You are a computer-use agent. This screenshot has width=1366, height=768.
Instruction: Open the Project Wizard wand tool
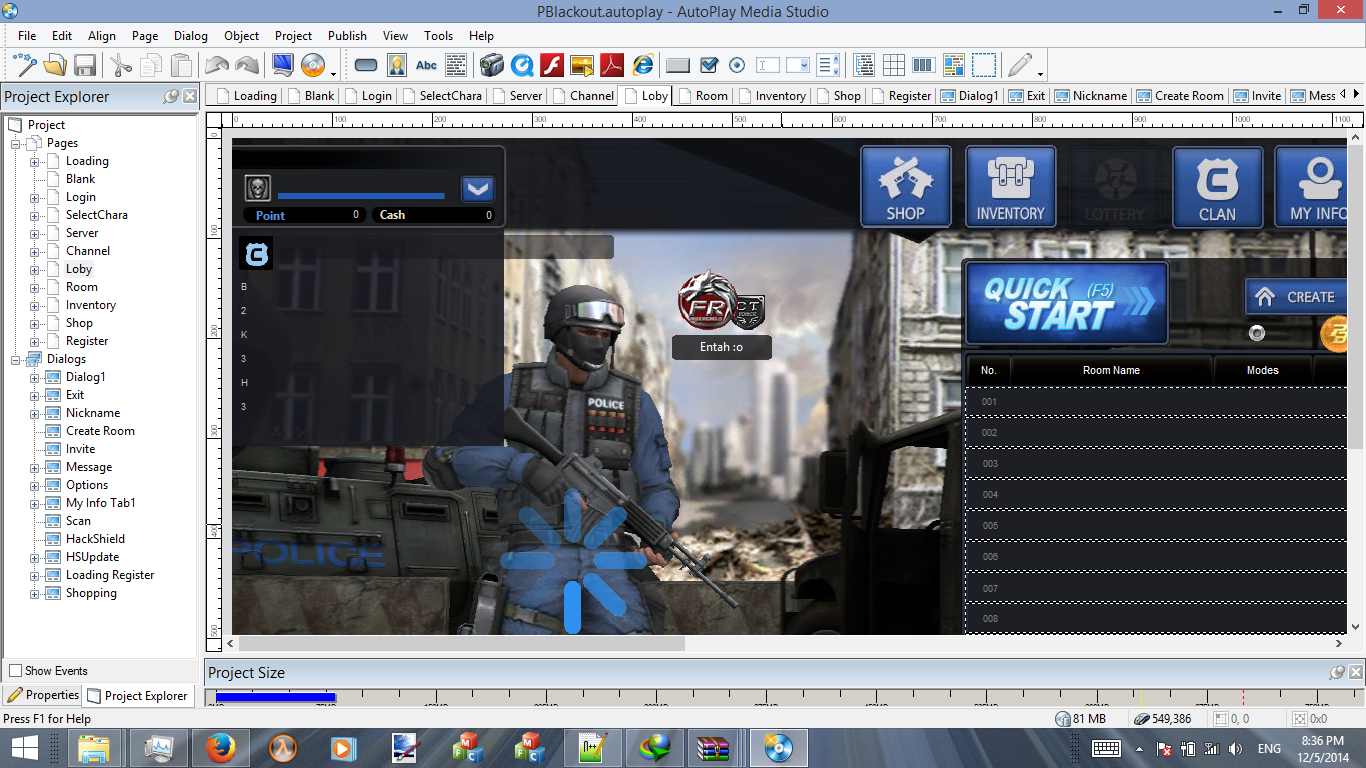(25, 66)
